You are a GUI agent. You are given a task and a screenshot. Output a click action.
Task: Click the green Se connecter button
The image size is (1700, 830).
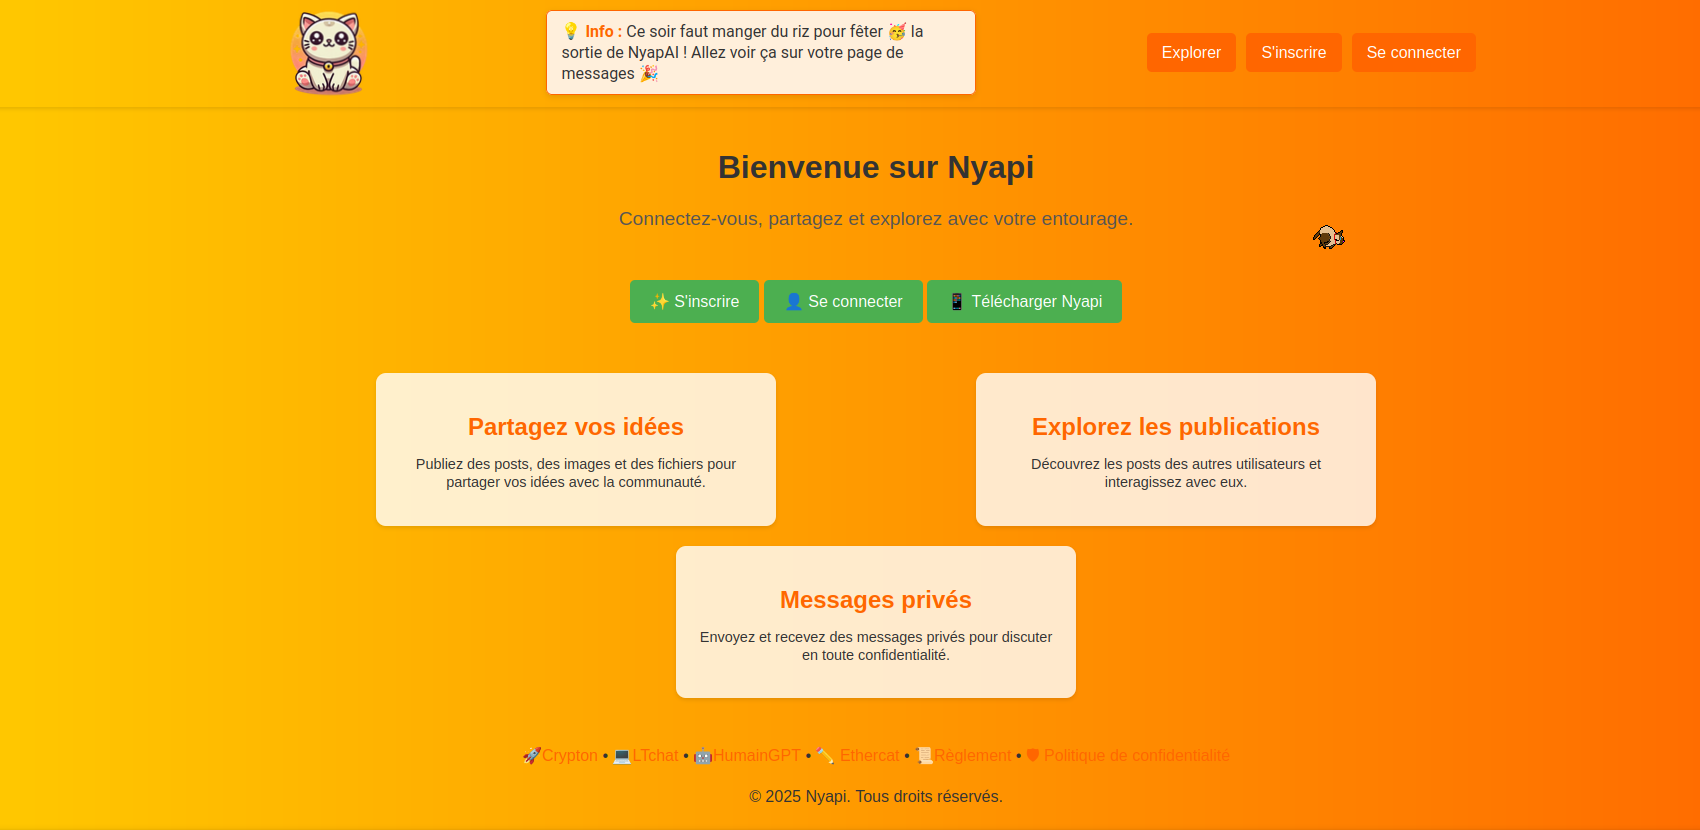click(x=843, y=302)
